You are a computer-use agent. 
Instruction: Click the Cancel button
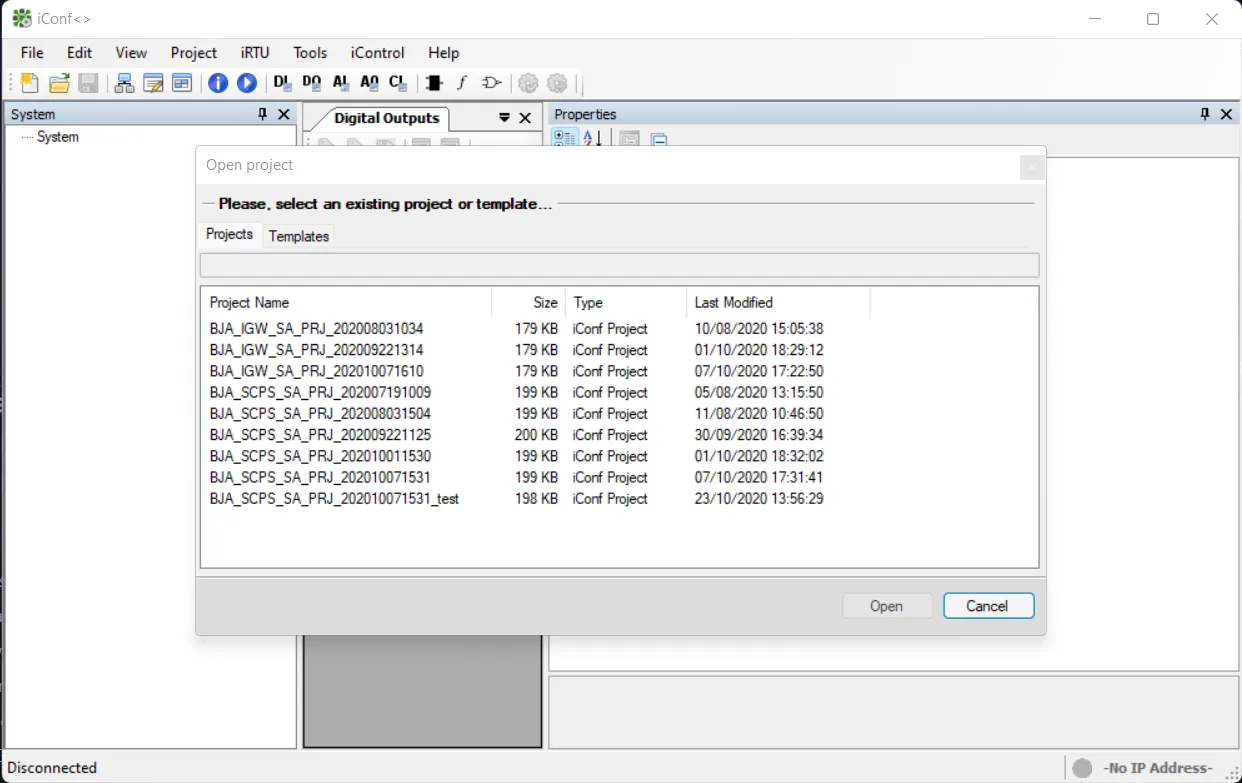(x=988, y=606)
